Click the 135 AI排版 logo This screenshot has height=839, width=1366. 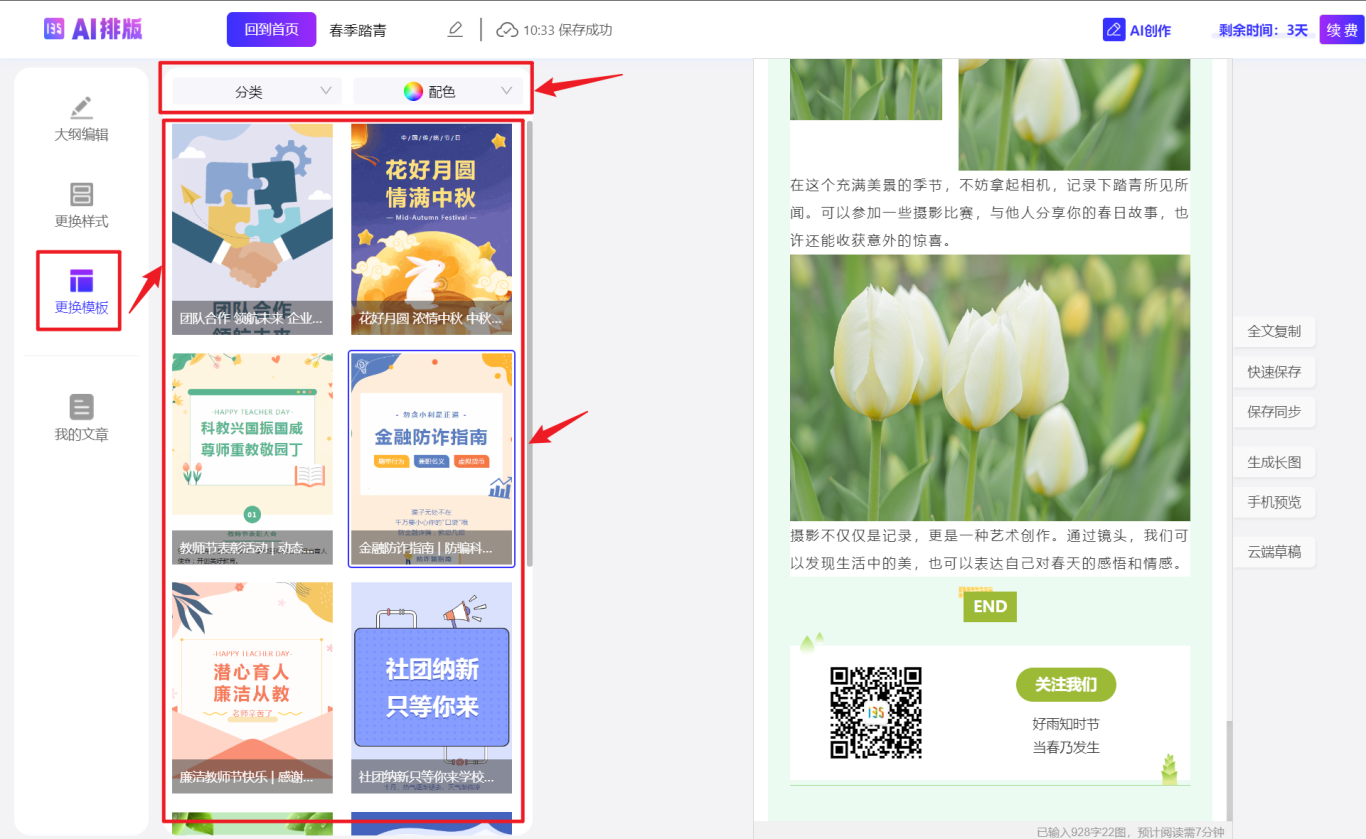[x=93, y=29]
